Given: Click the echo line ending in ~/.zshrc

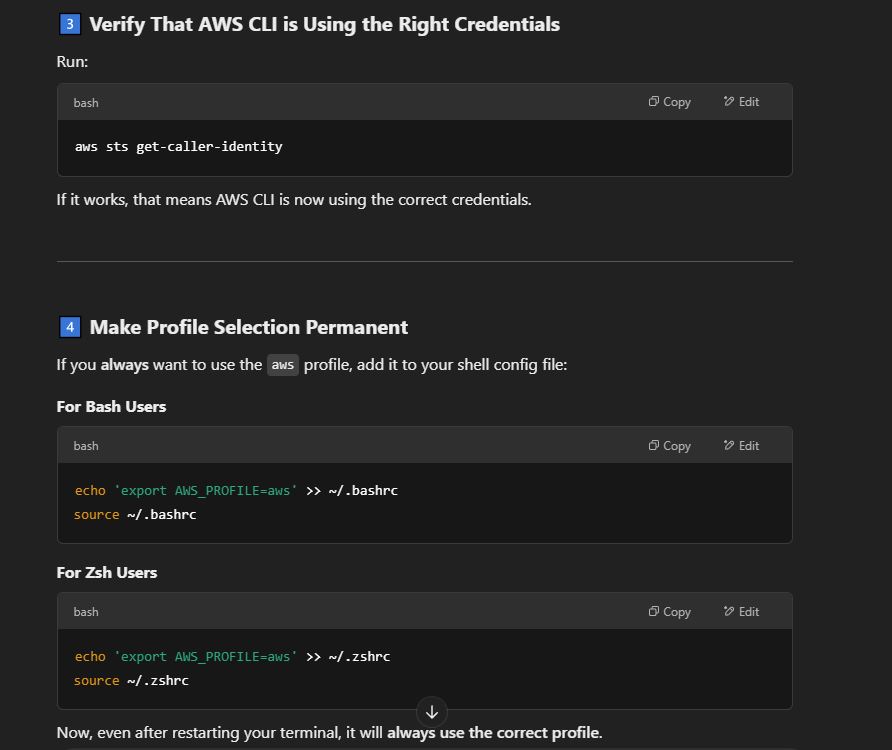Looking at the screenshot, I should pyautogui.click(x=232, y=657).
